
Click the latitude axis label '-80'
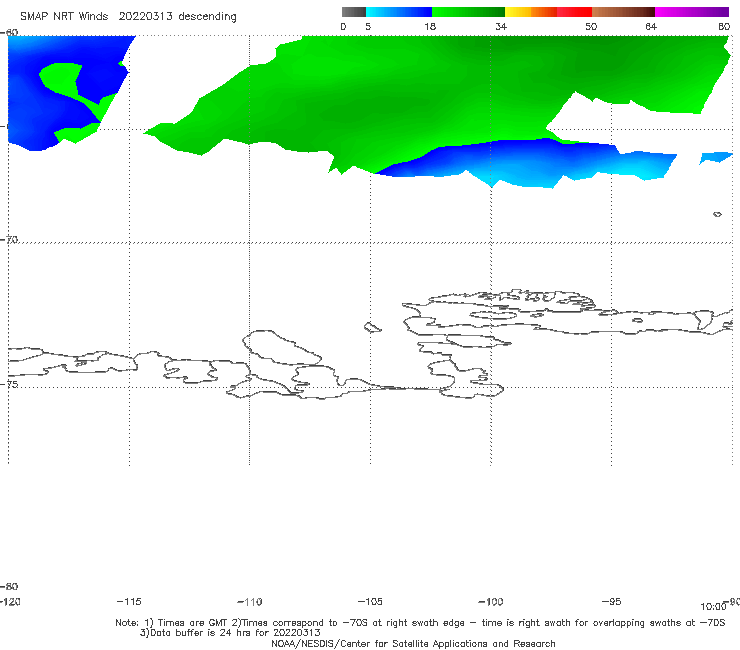tap(9, 586)
